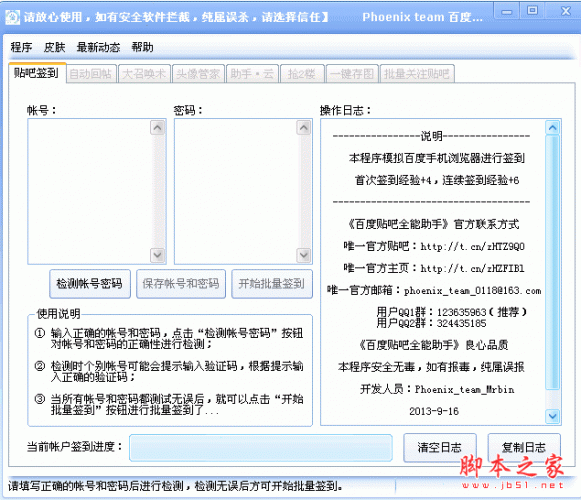Click down arrow of 帐号 scrollbar
The image size is (581, 500).
coord(157,255)
